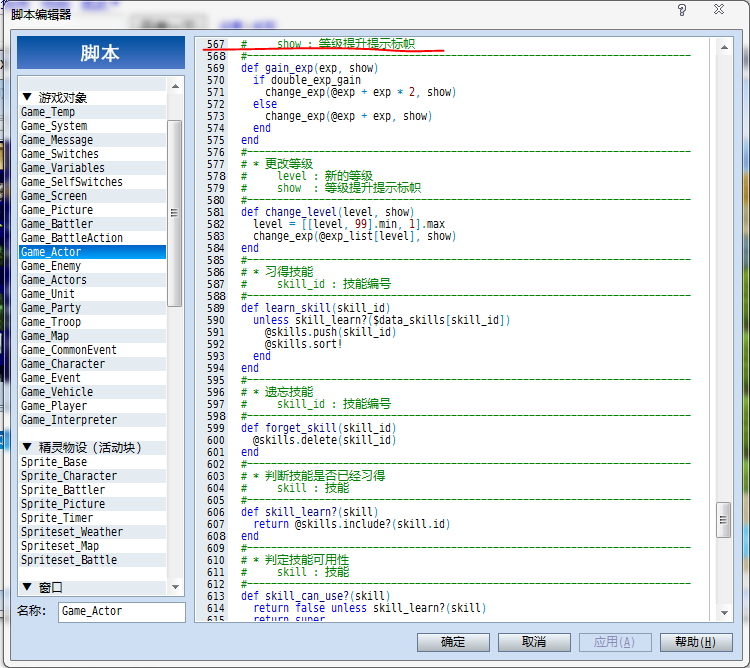Click the question mark help icon

tap(682, 10)
